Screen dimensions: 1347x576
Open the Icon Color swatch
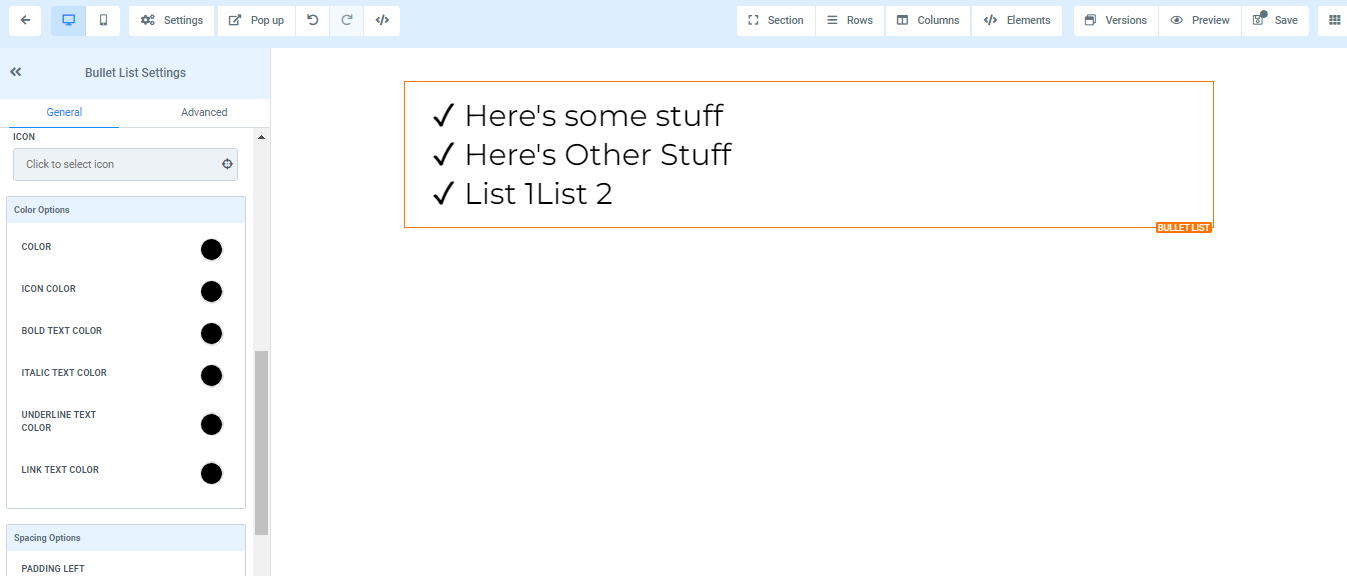click(x=211, y=292)
